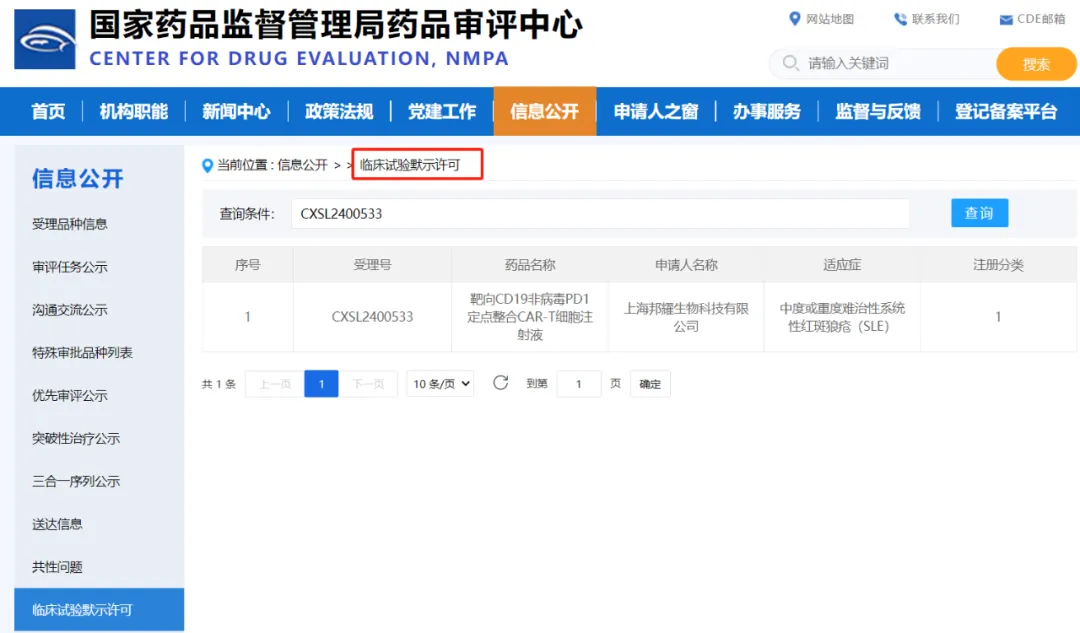Viewport: 1080px width, 633px height.
Task: Open 优先审评公示 in the sidebar
Action: coord(70,395)
